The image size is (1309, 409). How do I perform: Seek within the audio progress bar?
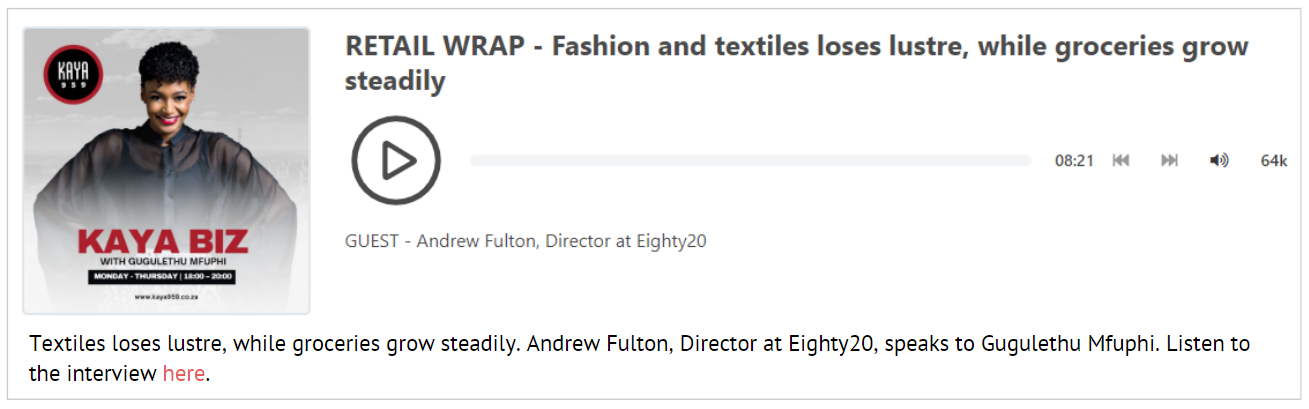[750, 161]
